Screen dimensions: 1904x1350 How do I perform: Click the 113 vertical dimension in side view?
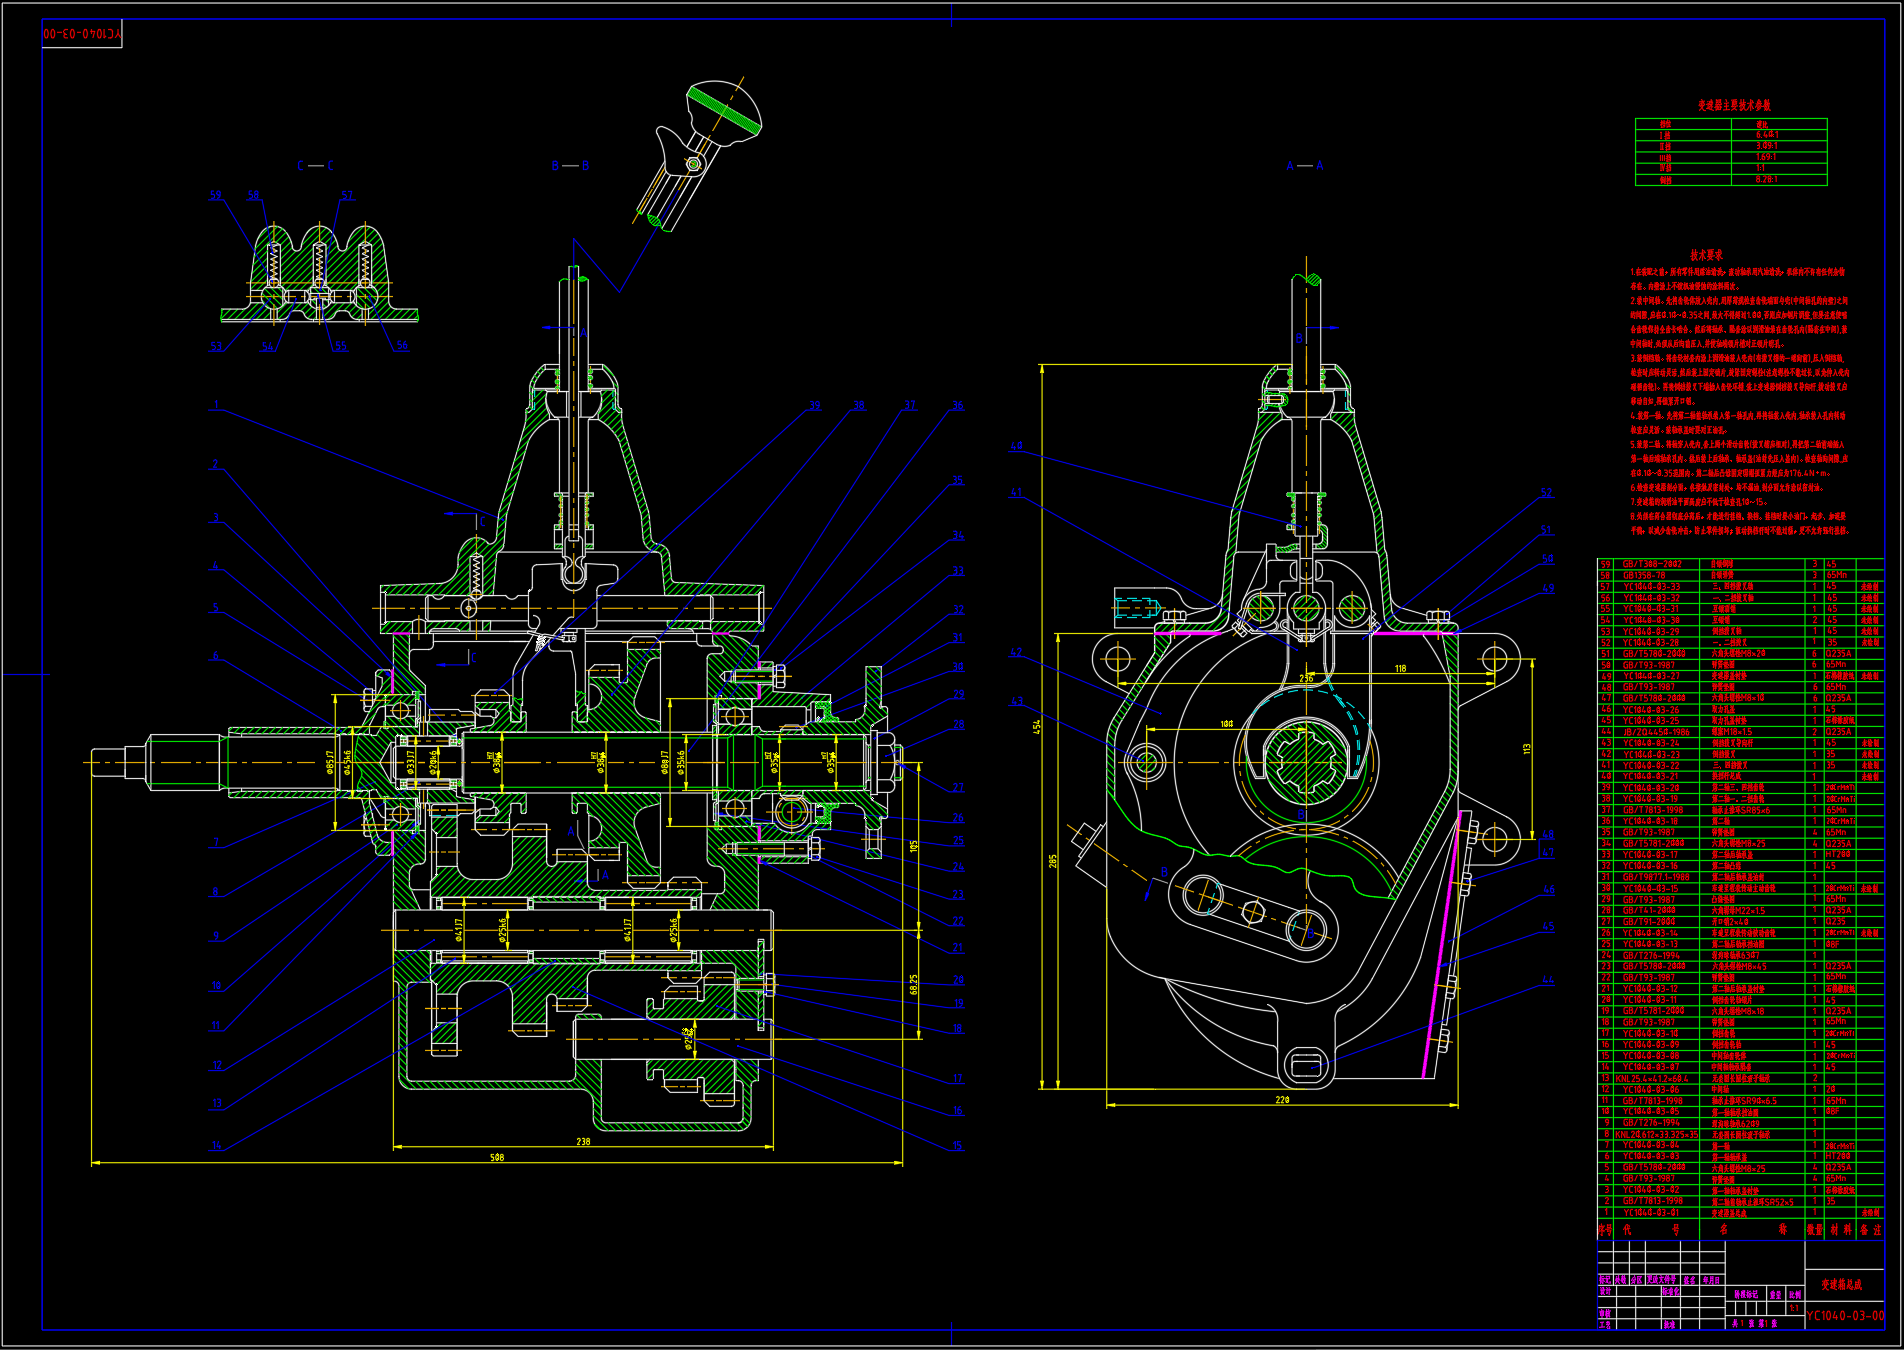(x=1527, y=748)
